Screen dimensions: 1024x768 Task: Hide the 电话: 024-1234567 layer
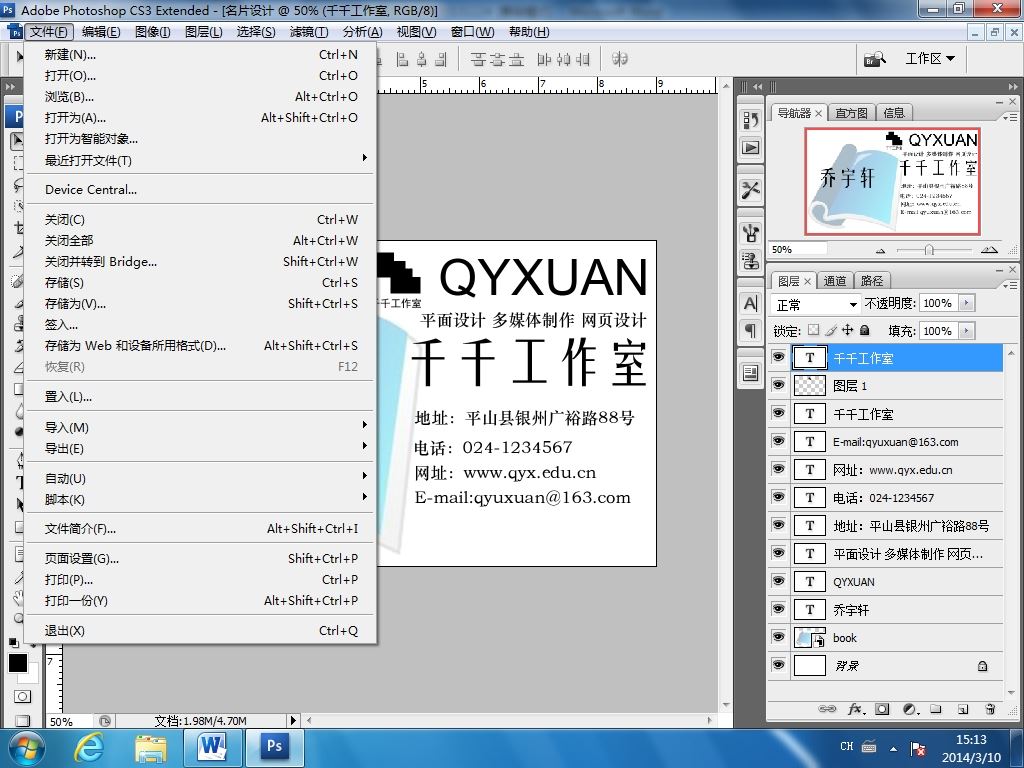coord(778,498)
